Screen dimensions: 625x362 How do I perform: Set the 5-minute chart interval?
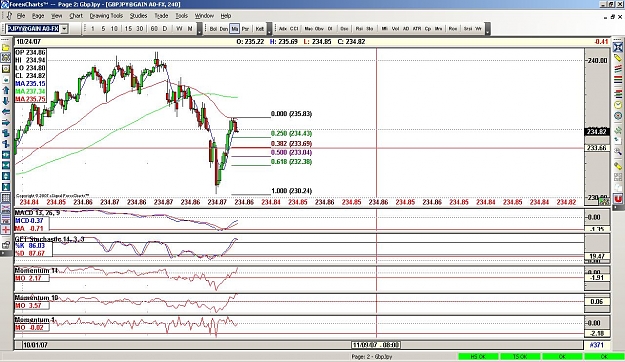(x=103, y=29)
